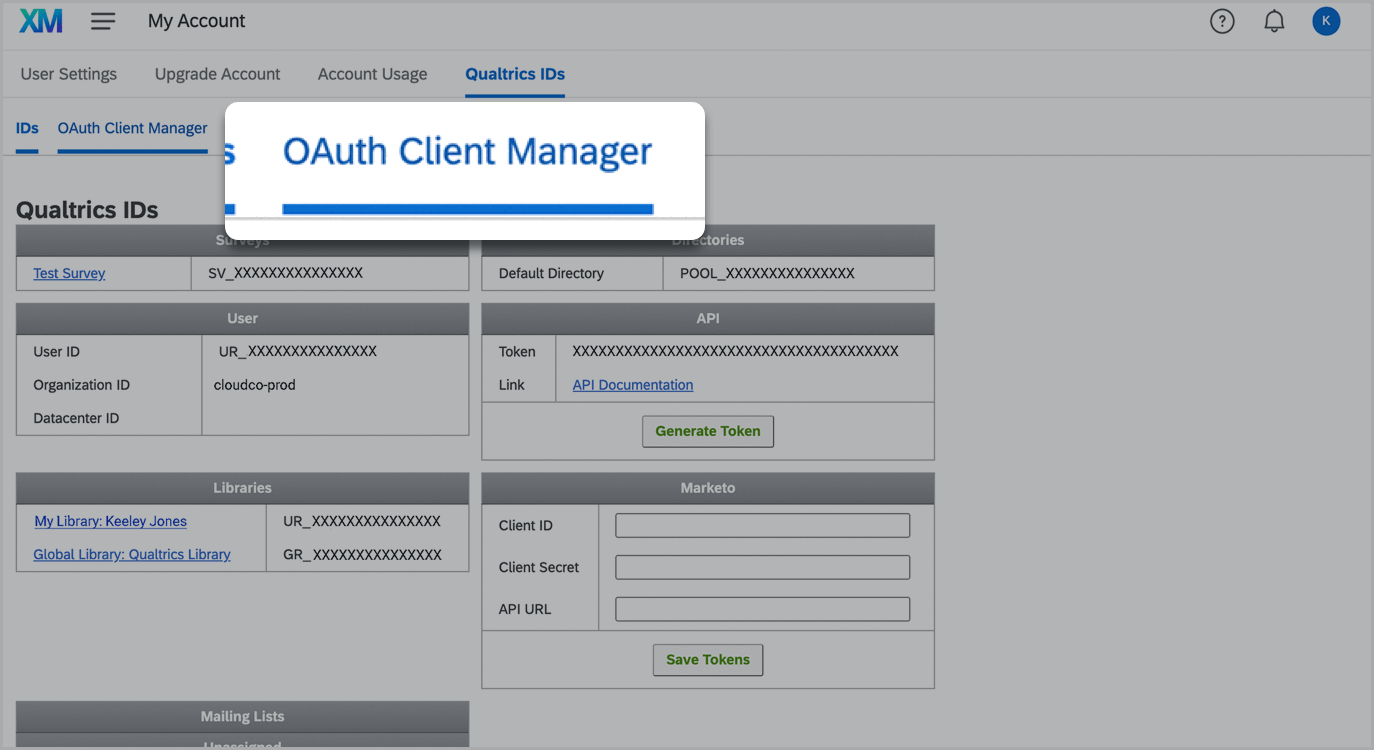1374x750 pixels.
Task: Click the Save Tokens button
Action: coord(708,660)
